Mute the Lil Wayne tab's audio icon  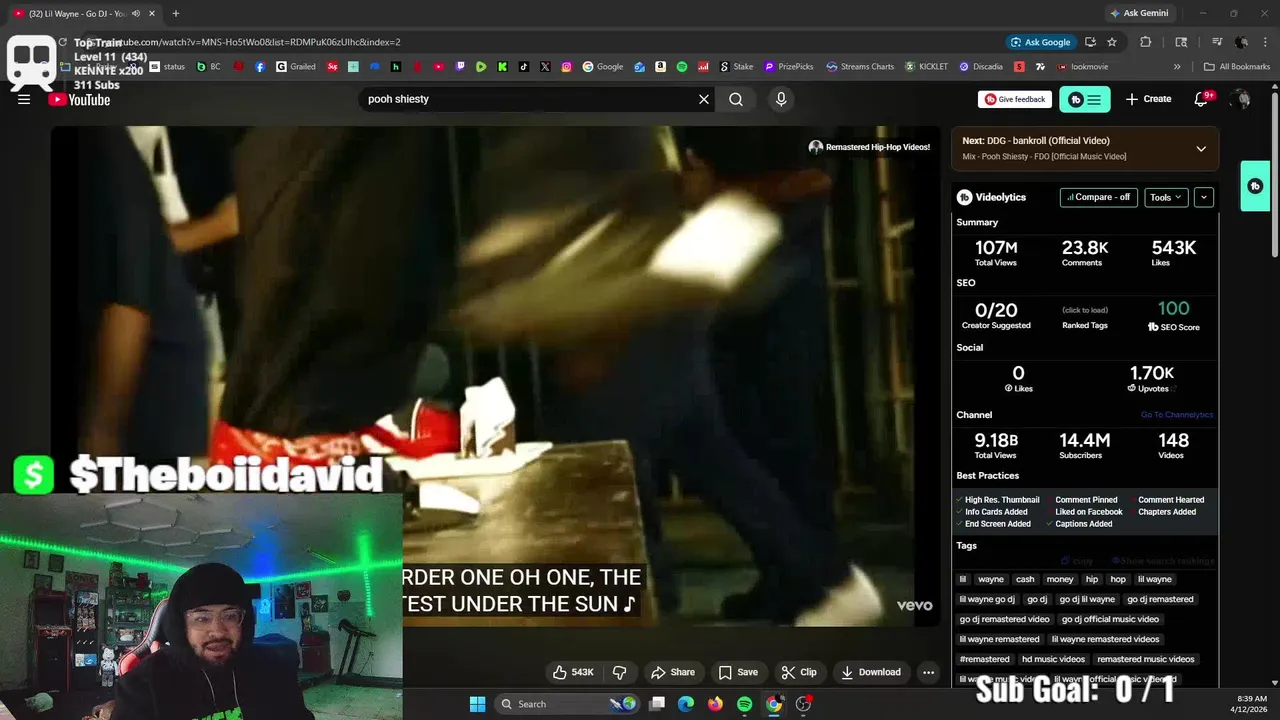click(x=136, y=13)
